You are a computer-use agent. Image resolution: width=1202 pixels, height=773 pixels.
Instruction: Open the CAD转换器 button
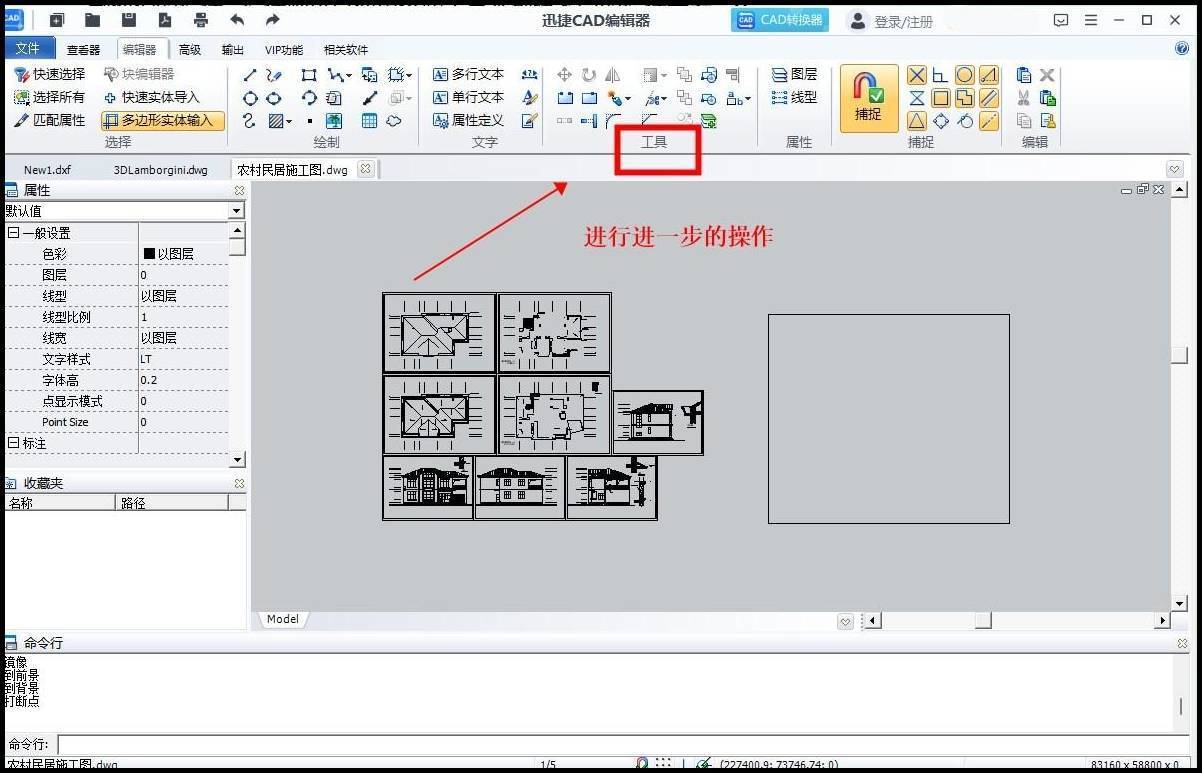pyautogui.click(x=779, y=19)
